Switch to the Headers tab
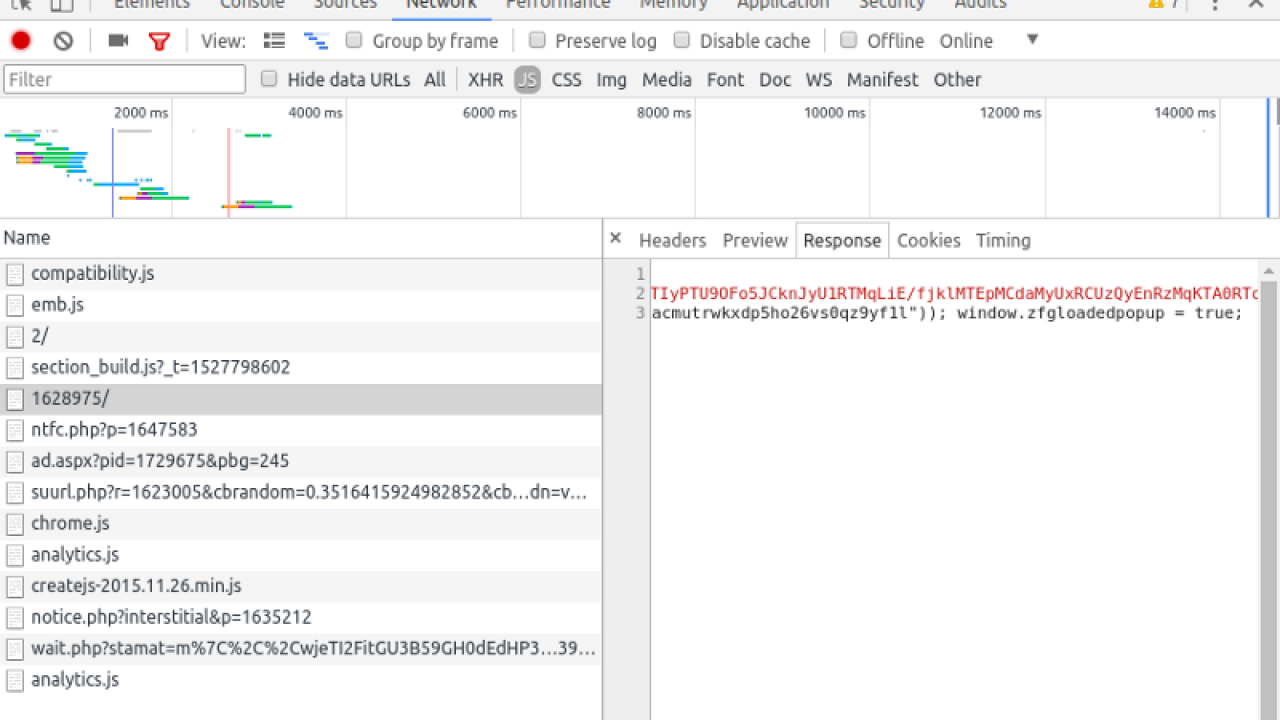Viewport: 1280px width, 720px height. point(672,240)
